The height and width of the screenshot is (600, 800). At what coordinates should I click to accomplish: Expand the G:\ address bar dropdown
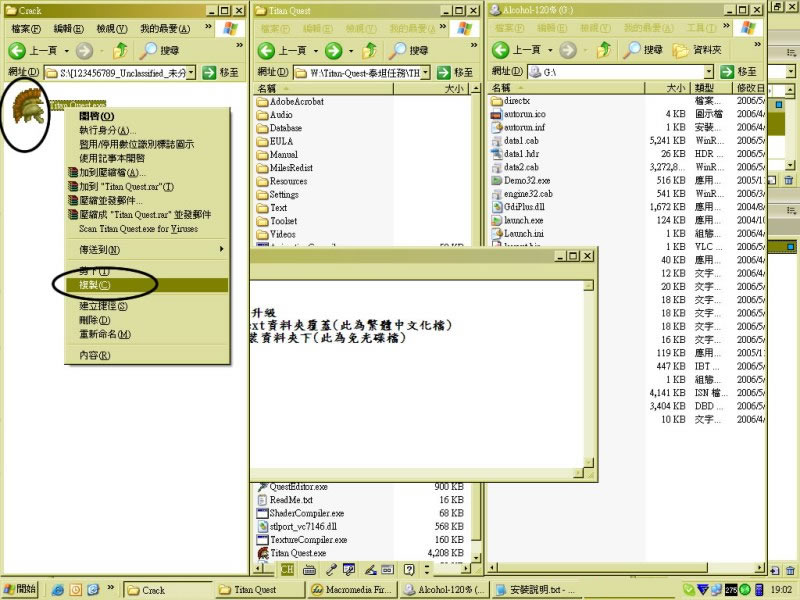click(709, 72)
